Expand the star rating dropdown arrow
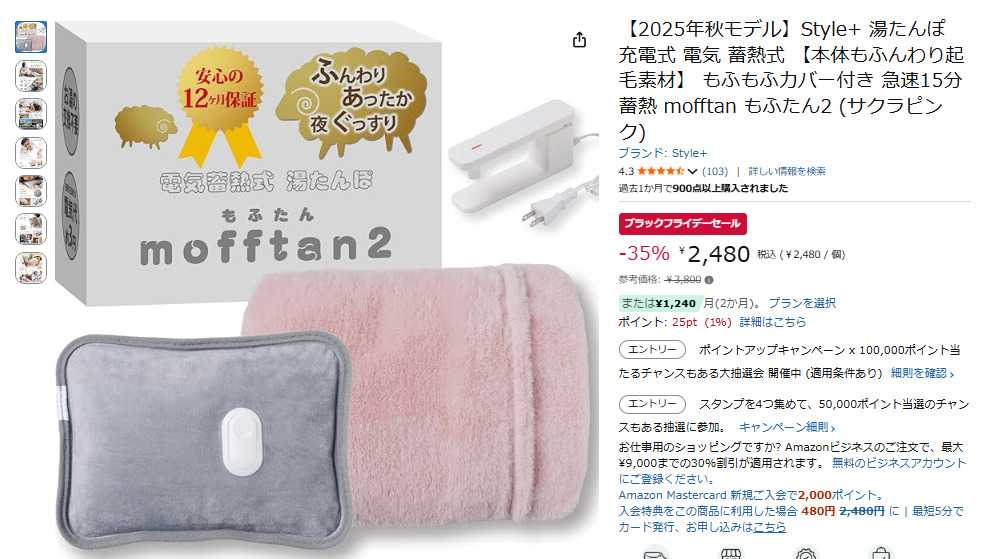 point(692,171)
